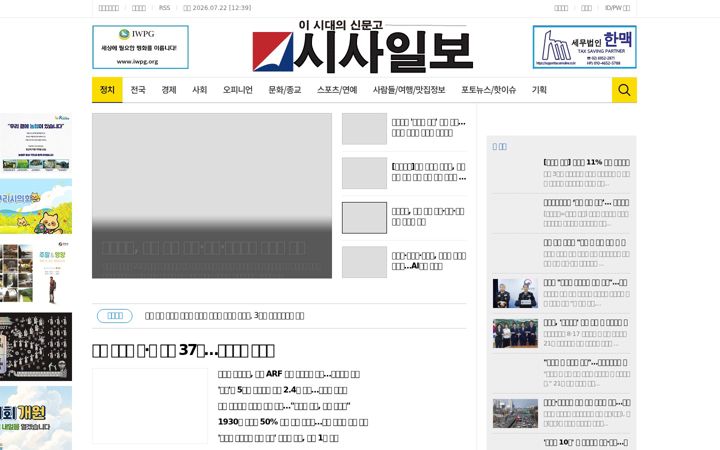The image size is (720, 450).
Task: Click the 시사일보 masthead logo
Action: 363,47
